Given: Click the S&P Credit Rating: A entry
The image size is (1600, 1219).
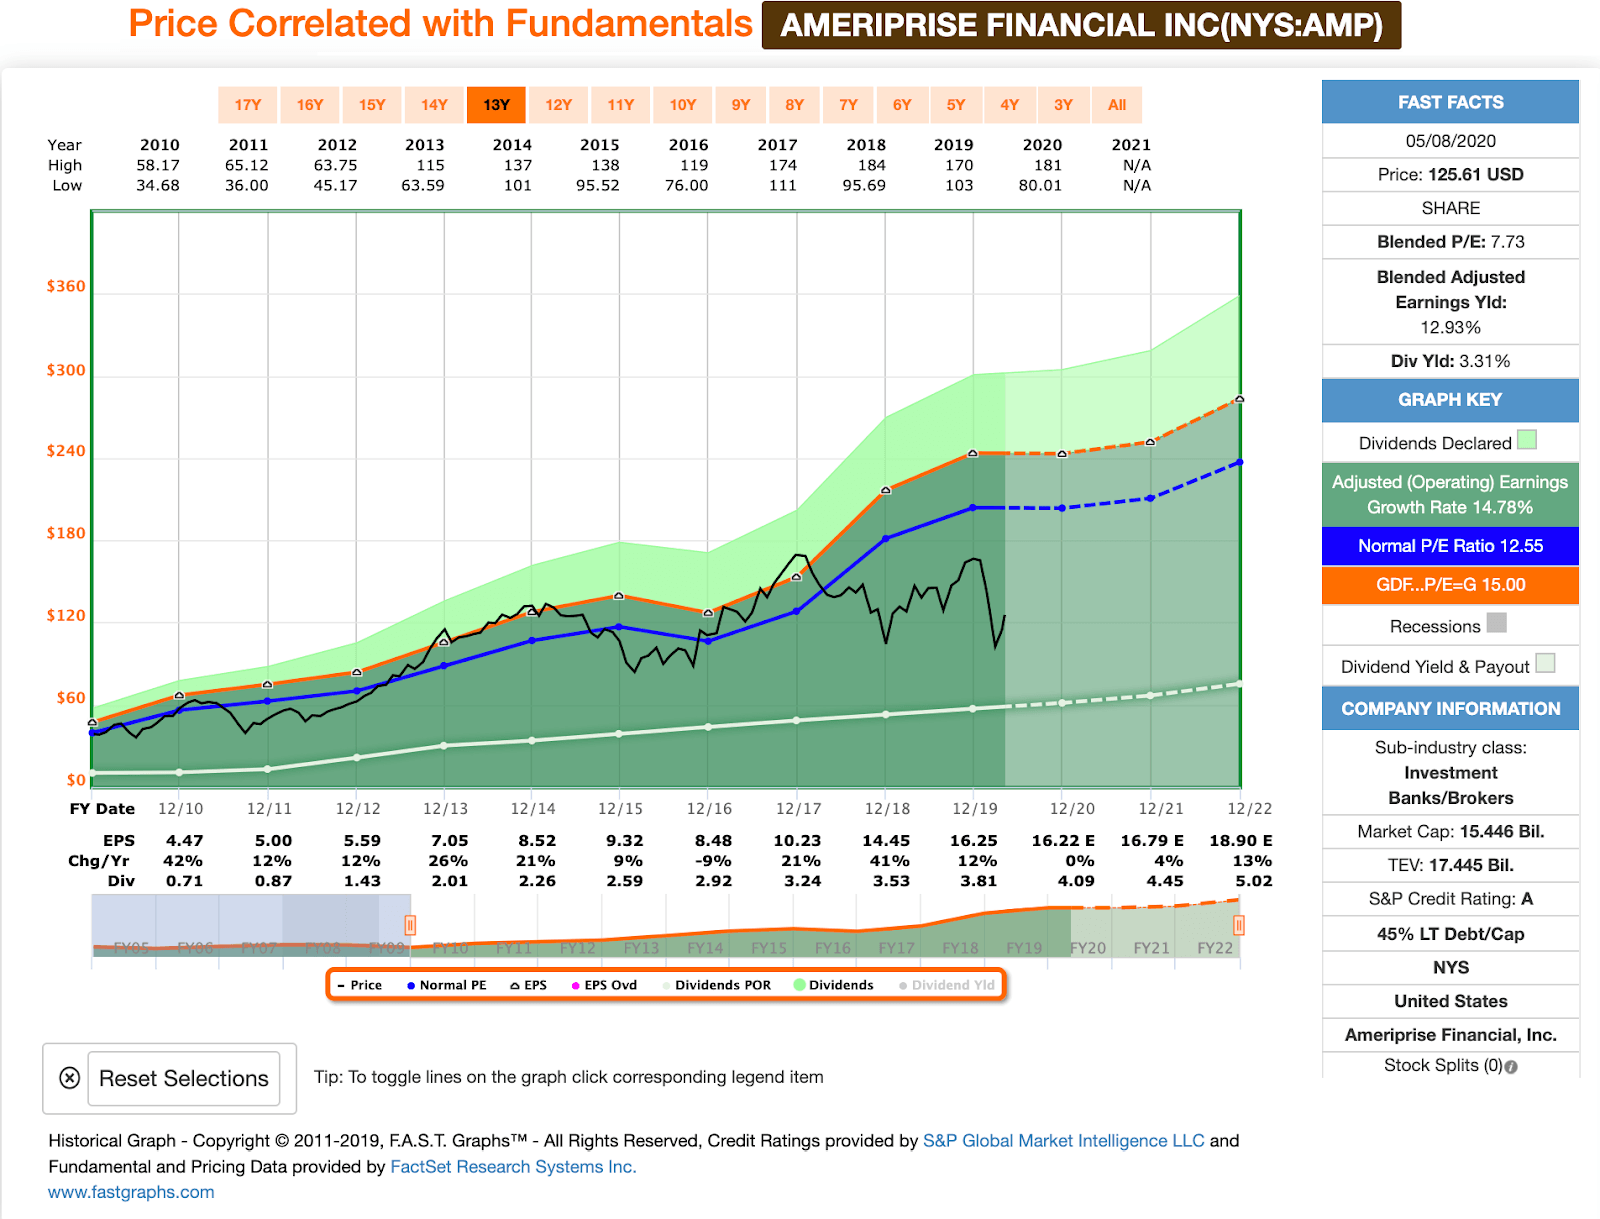Looking at the screenshot, I should [x=1450, y=899].
